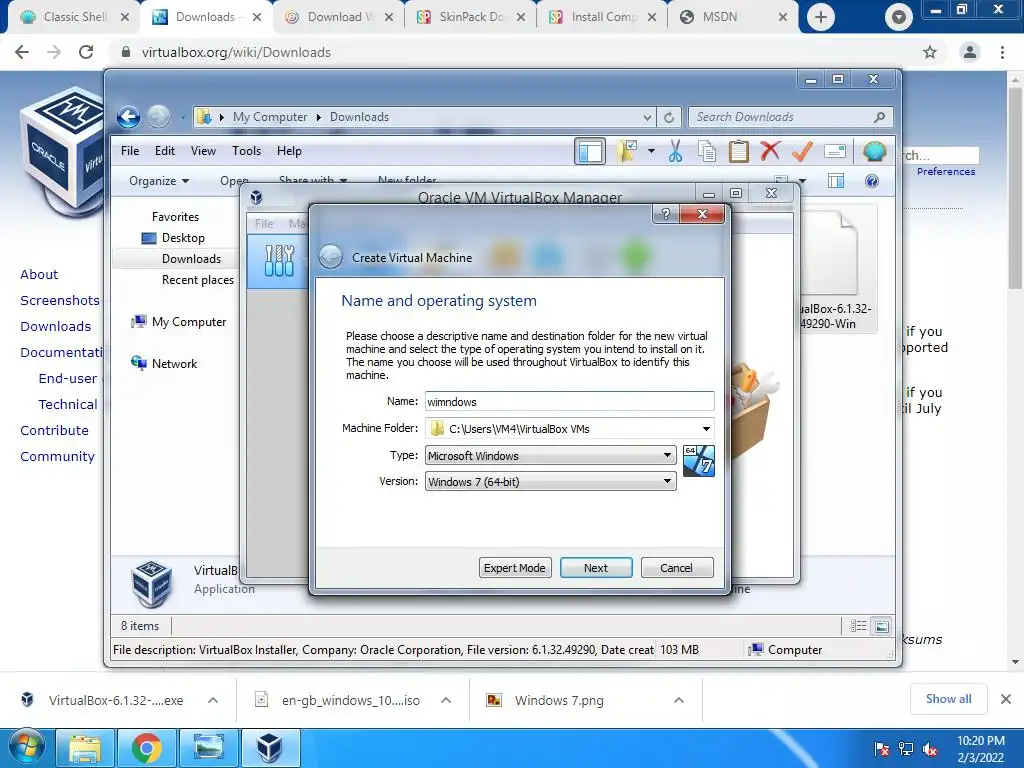
Task: Click the Cancel button in the wizard
Action: coord(676,568)
